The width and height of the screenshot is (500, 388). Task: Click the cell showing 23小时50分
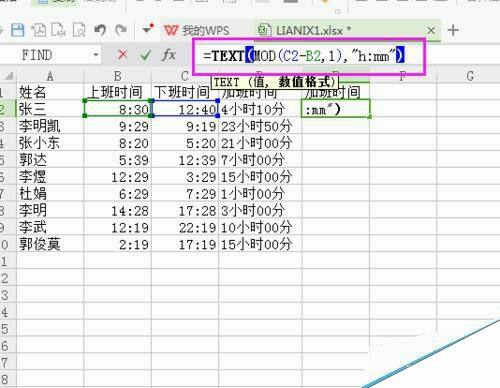260,126
